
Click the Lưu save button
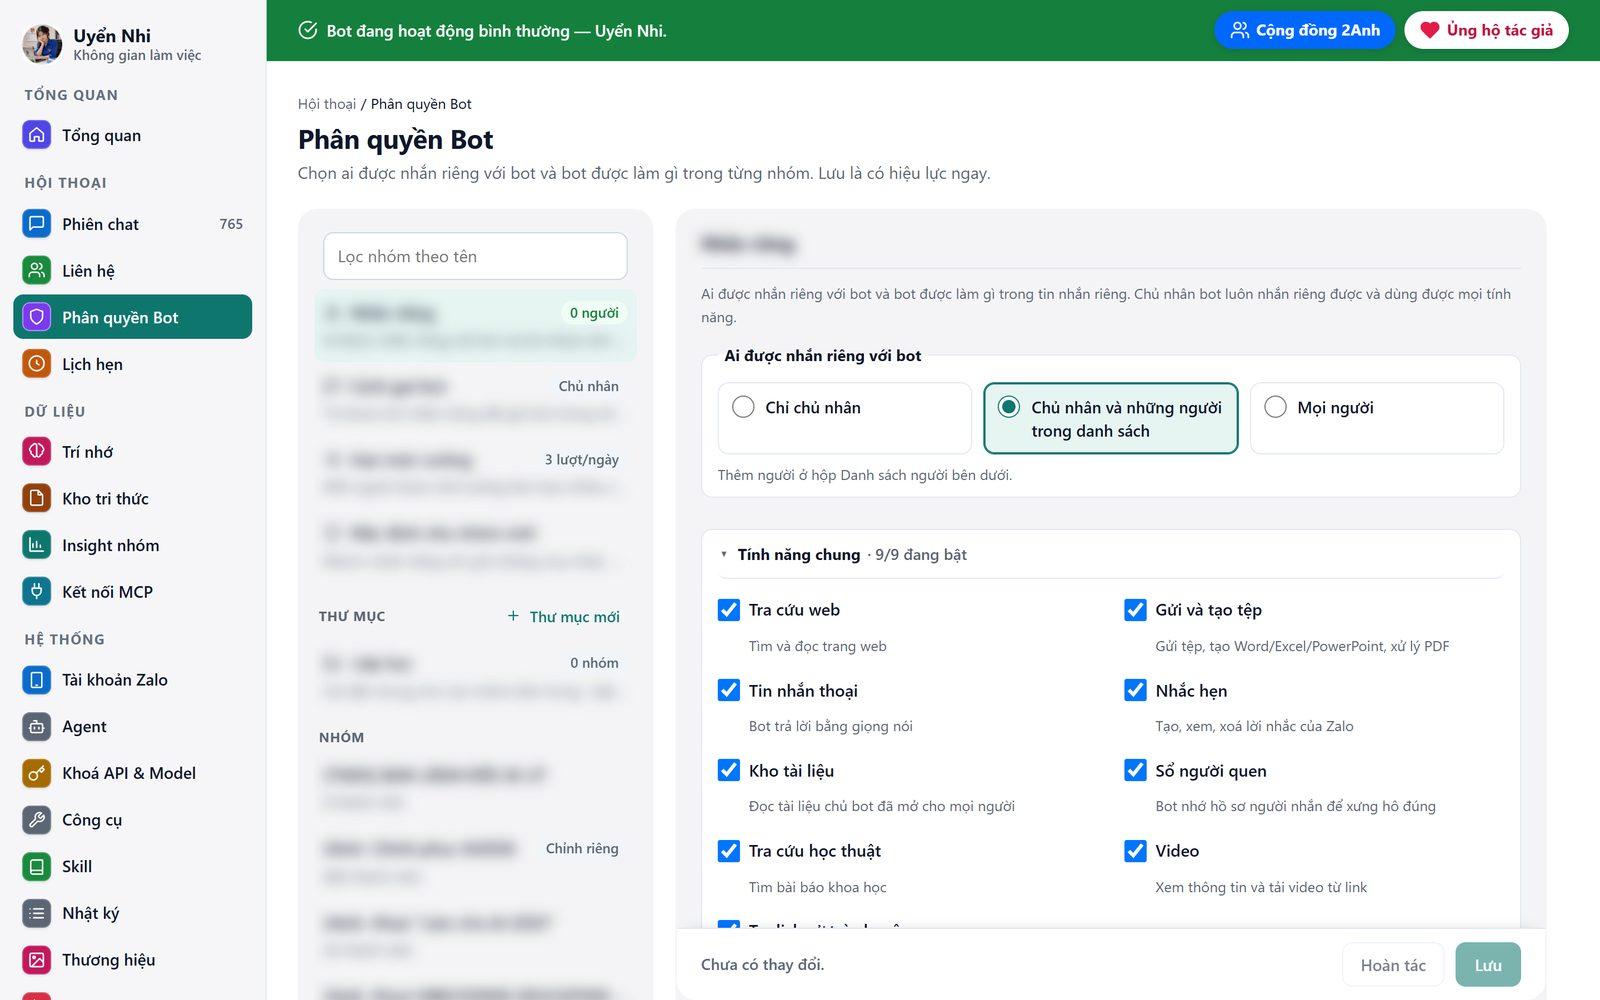pos(1488,965)
